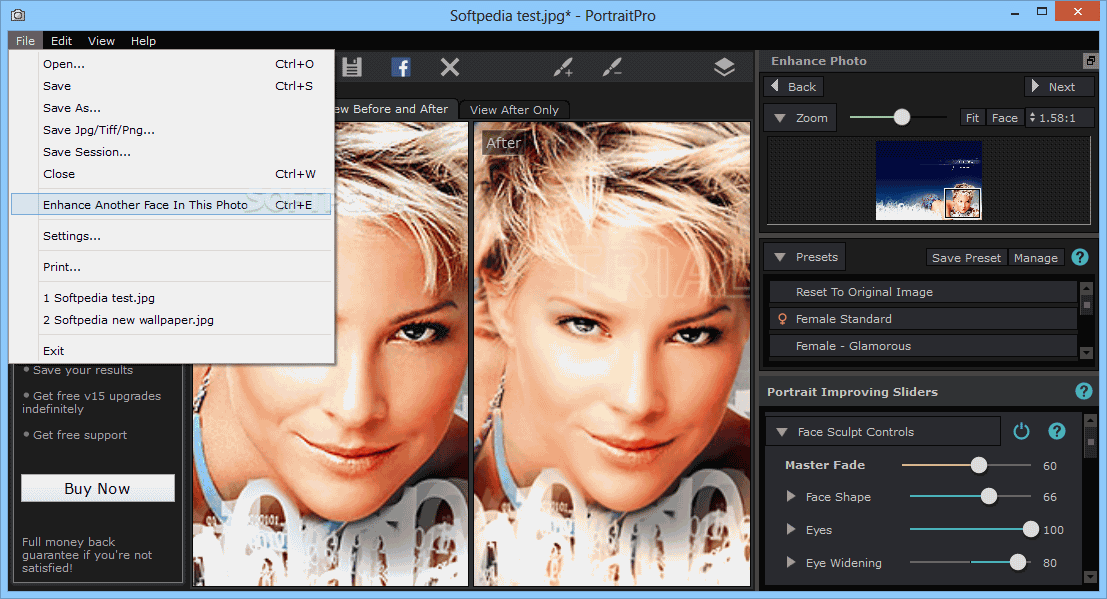Click the Back button
The image size is (1107, 599).
click(x=794, y=86)
